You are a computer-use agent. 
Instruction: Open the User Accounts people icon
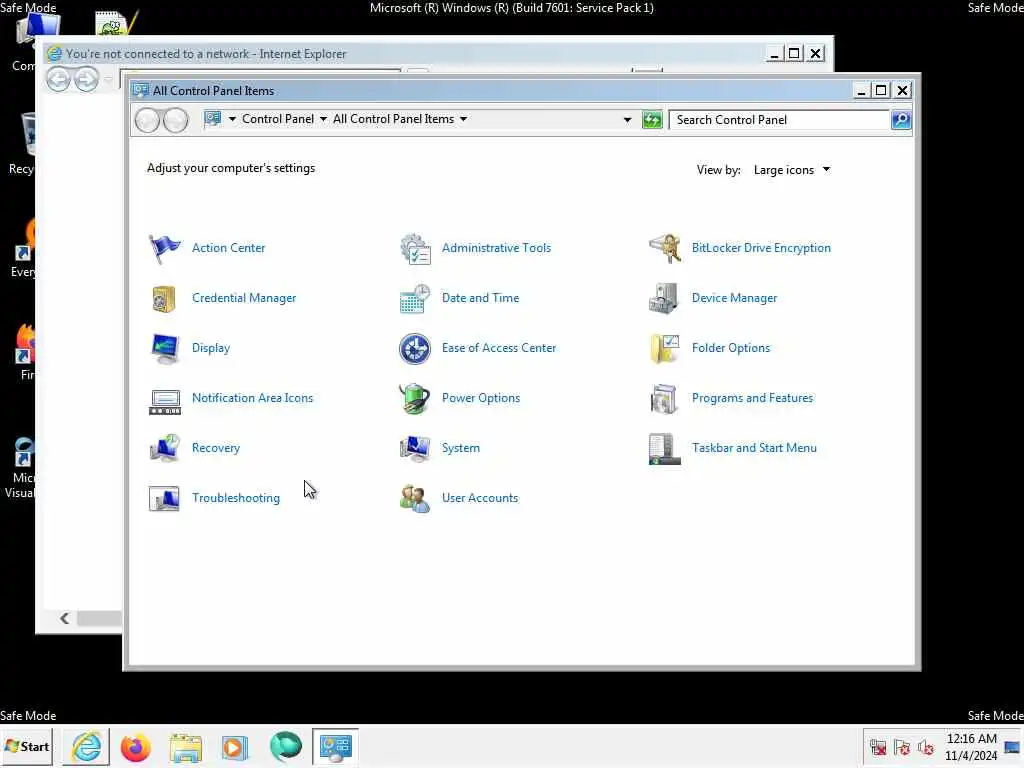415,498
